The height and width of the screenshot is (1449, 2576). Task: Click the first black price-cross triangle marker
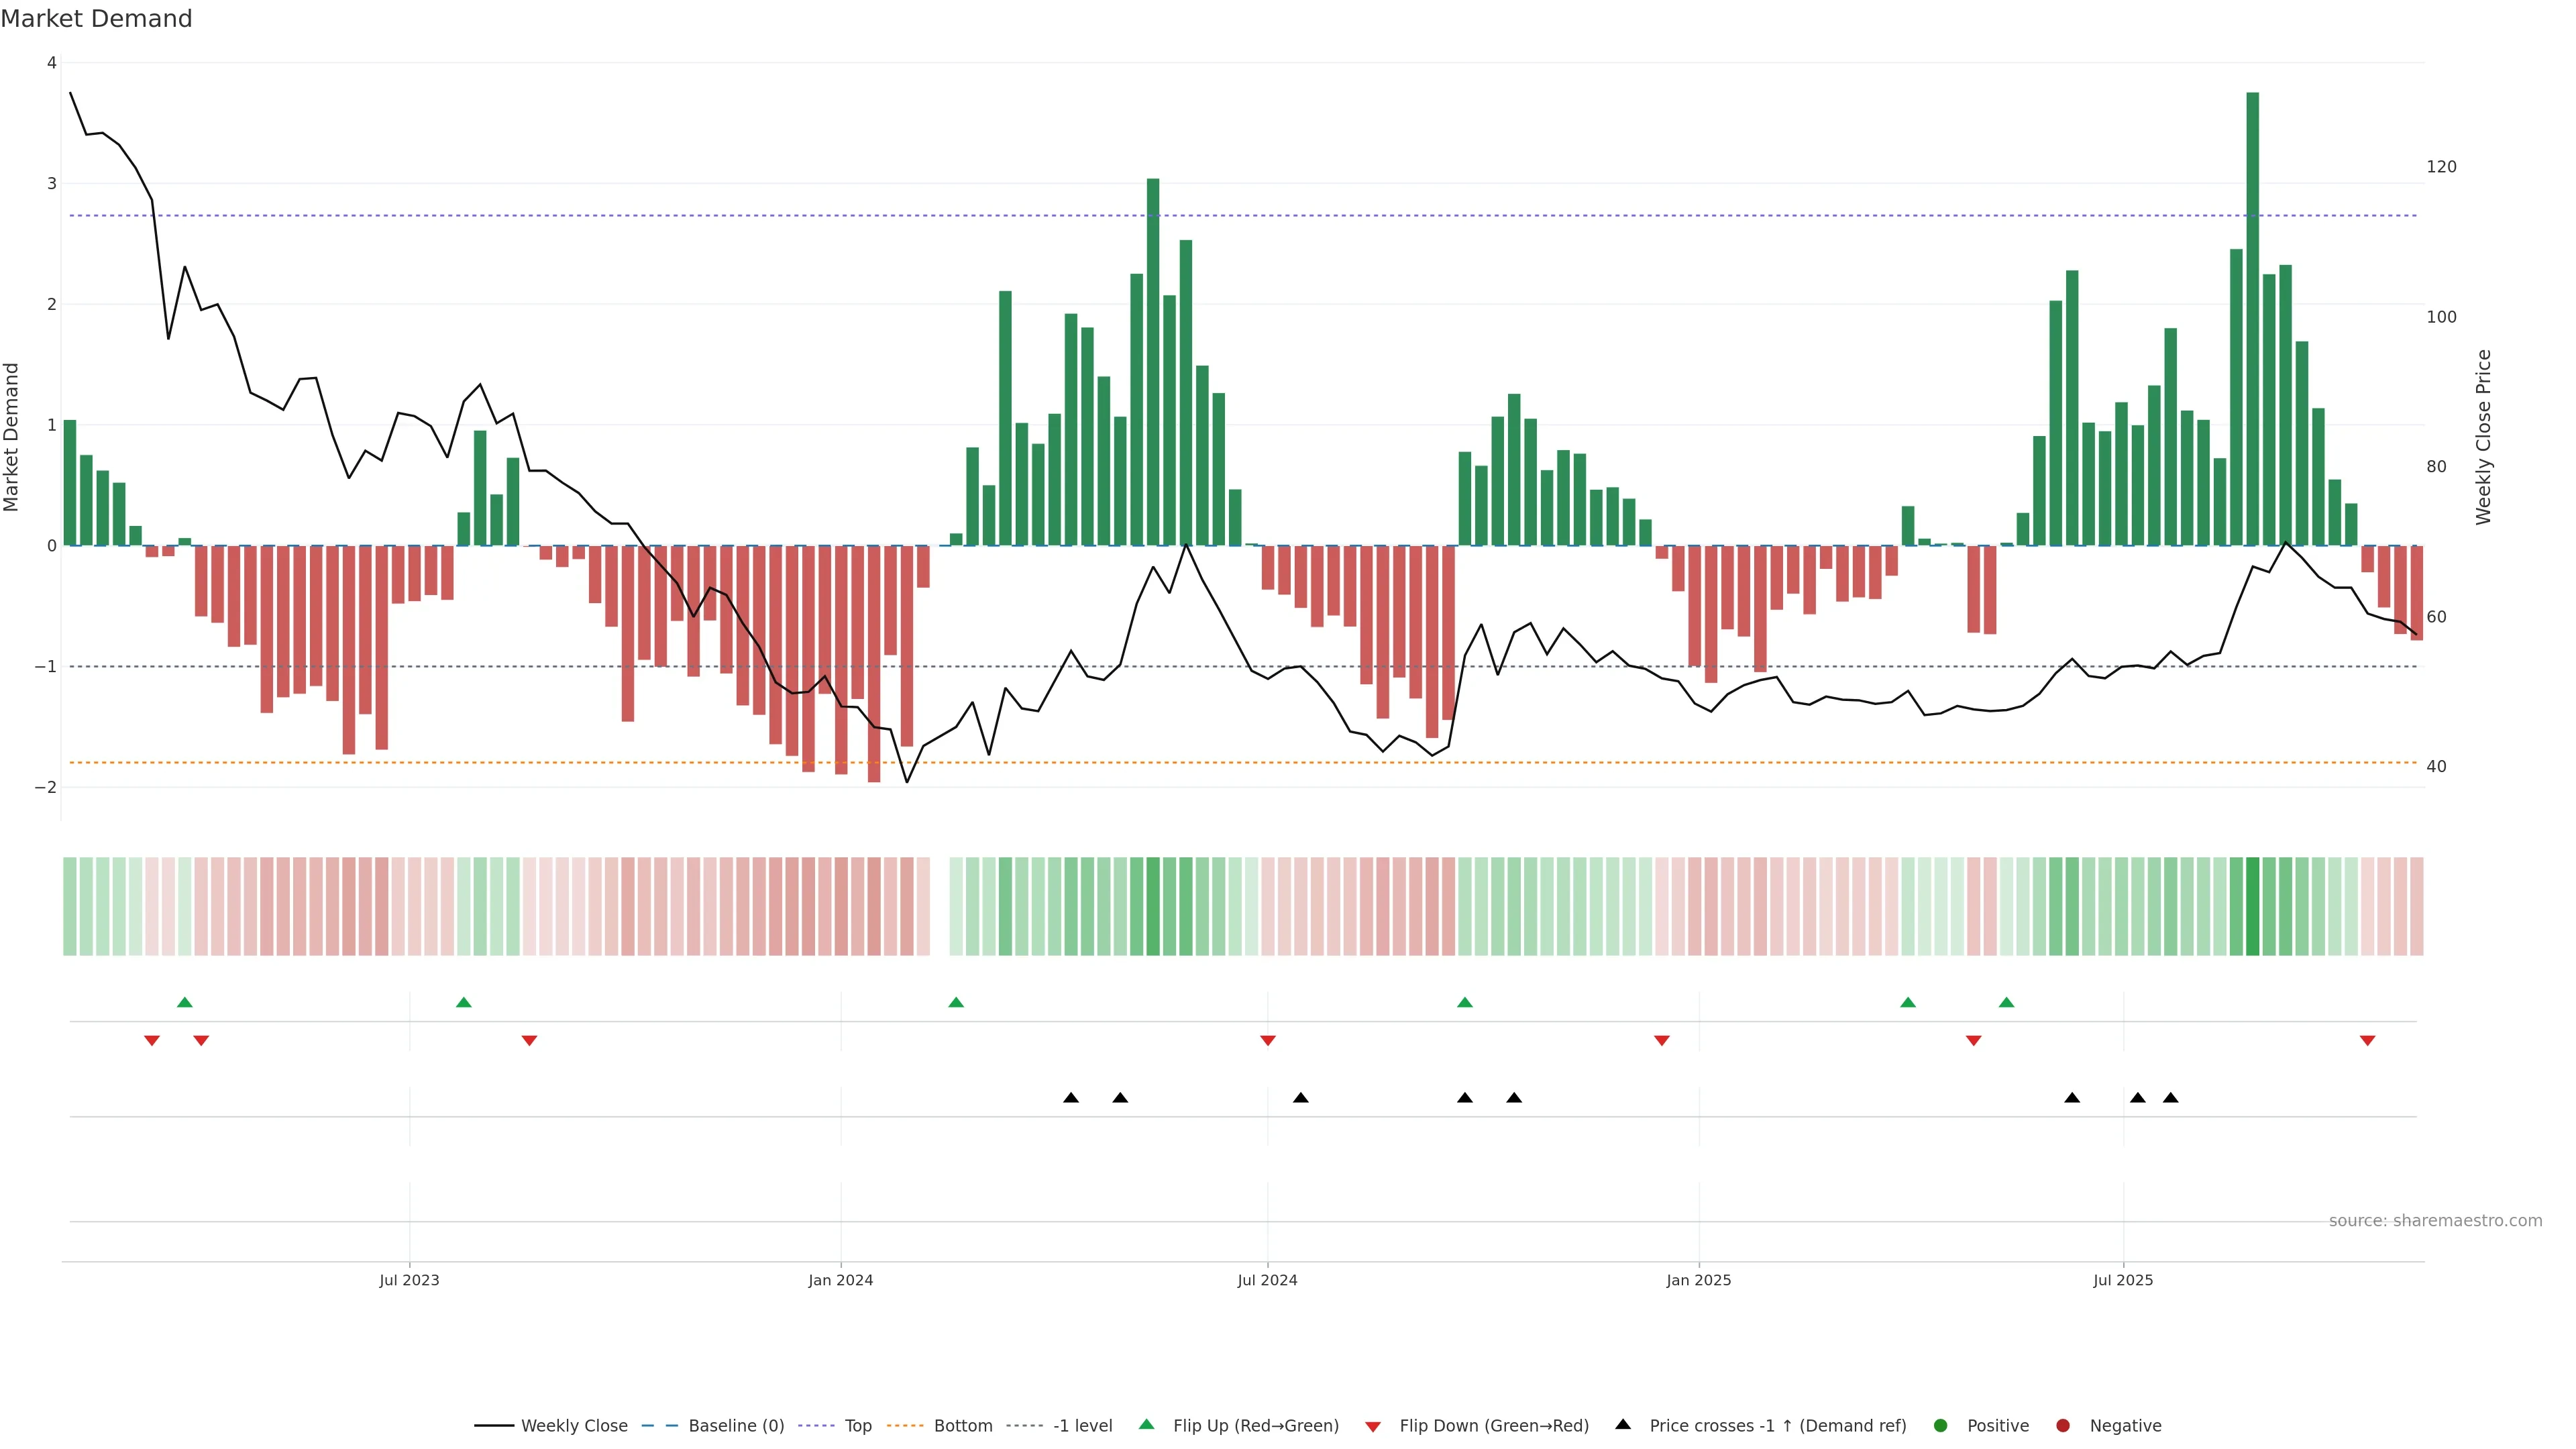point(1071,1098)
